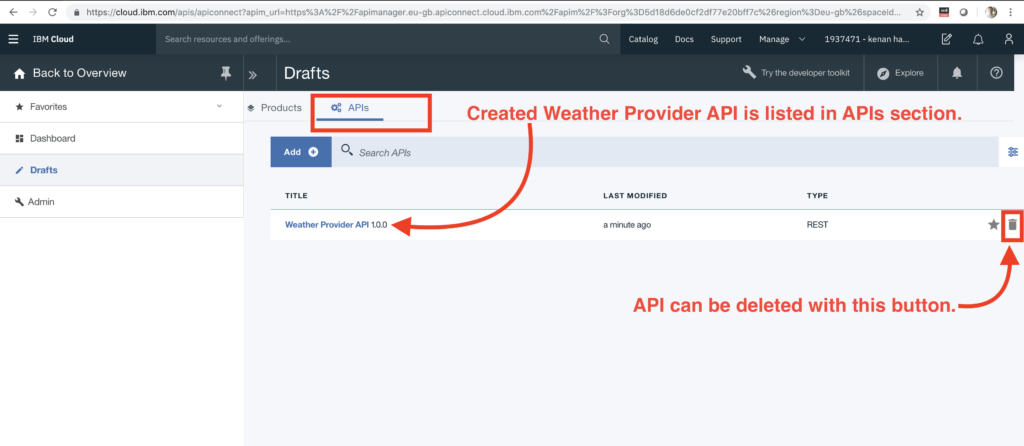Expand navigation with the double chevron
Image resolution: width=1024 pixels, height=446 pixels.
tap(253, 74)
